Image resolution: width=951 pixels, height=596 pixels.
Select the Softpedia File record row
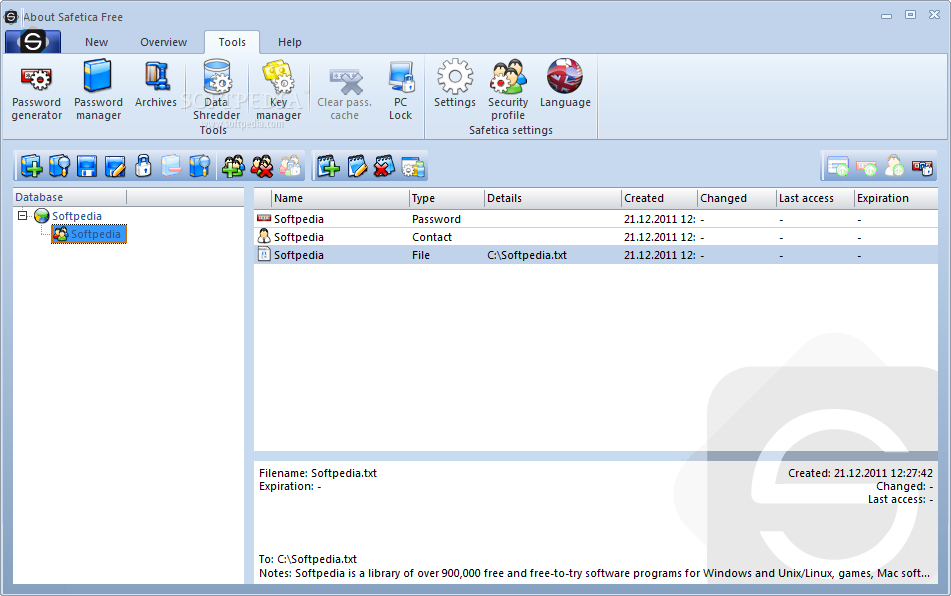[596, 255]
